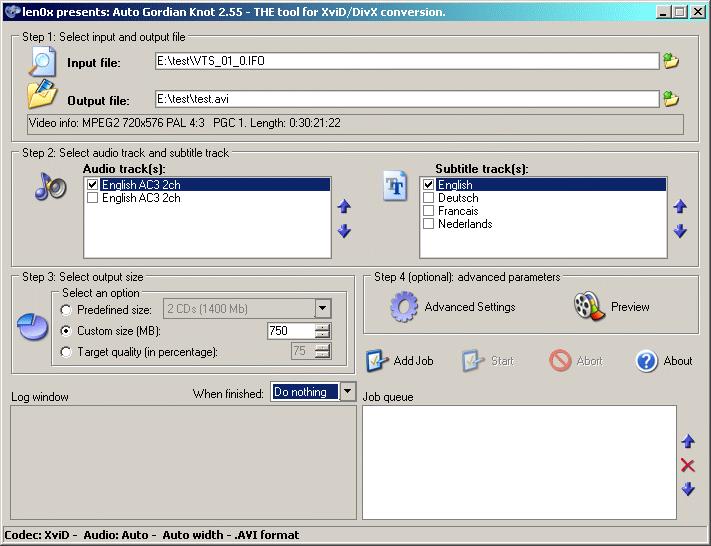Open the When finished dropdown arrow

pyautogui.click(x=347, y=391)
